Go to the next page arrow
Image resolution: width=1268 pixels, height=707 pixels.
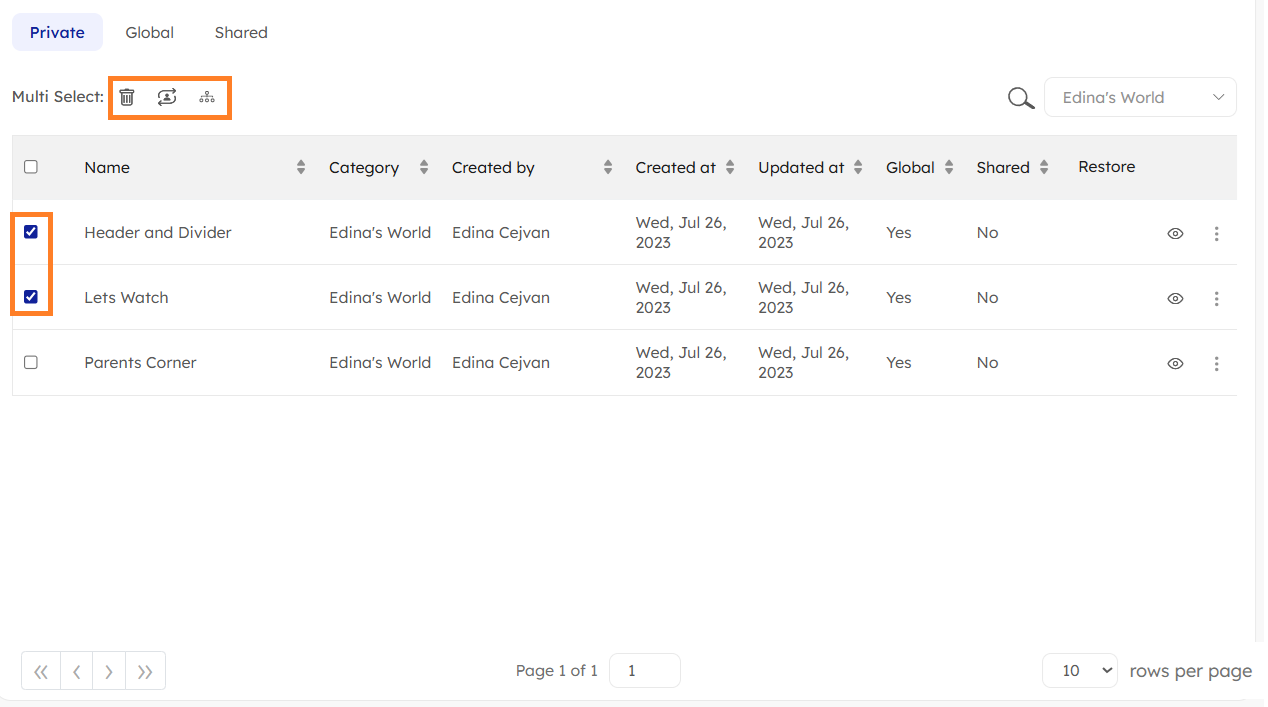tap(109, 672)
